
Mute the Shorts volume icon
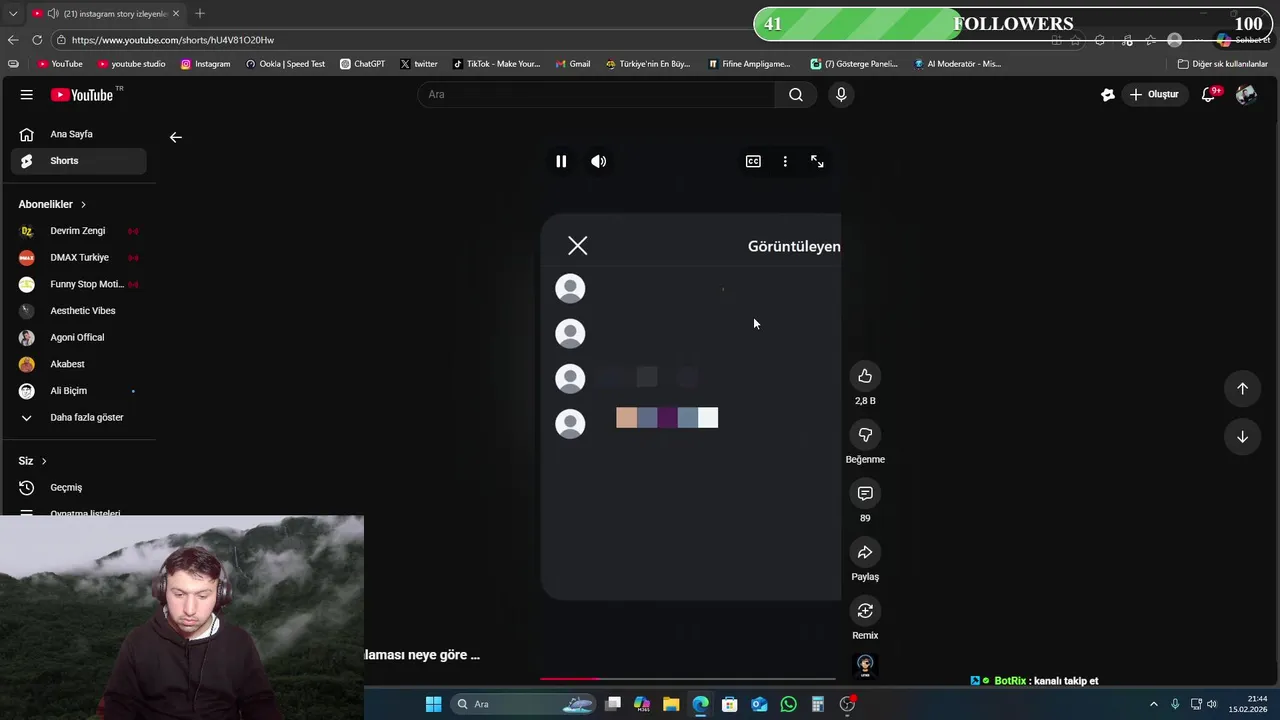click(x=598, y=161)
